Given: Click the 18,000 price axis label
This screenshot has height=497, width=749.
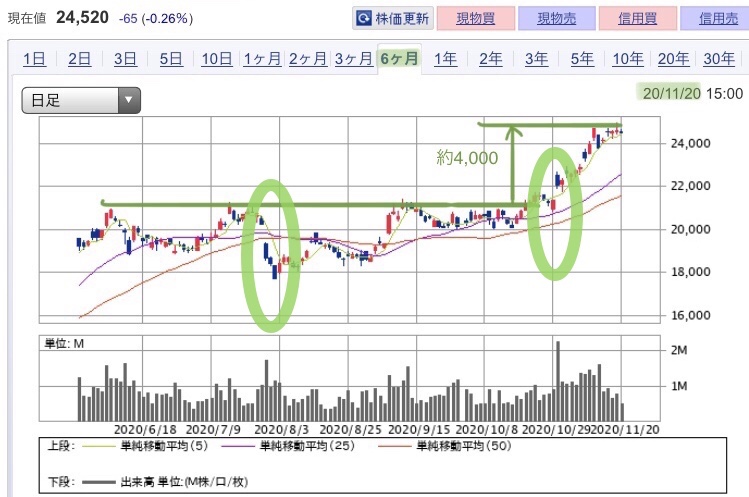Looking at the screenshot, I should point(690,272).
